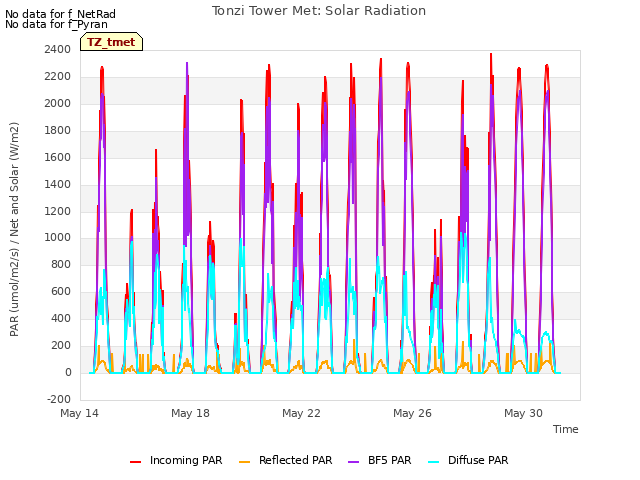640x480 pixels.
Task: Click the 0 y-axis tick label
Action: [x=68, y=372]
